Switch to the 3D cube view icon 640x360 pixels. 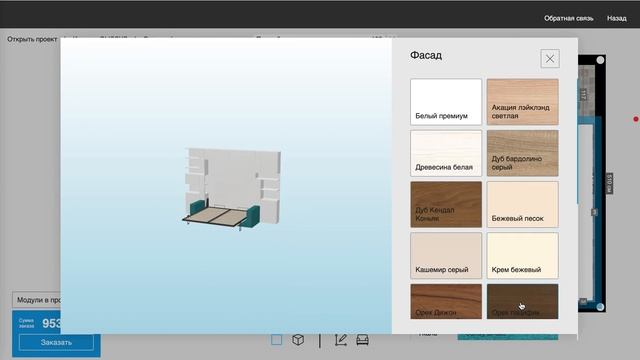point(298,340)
